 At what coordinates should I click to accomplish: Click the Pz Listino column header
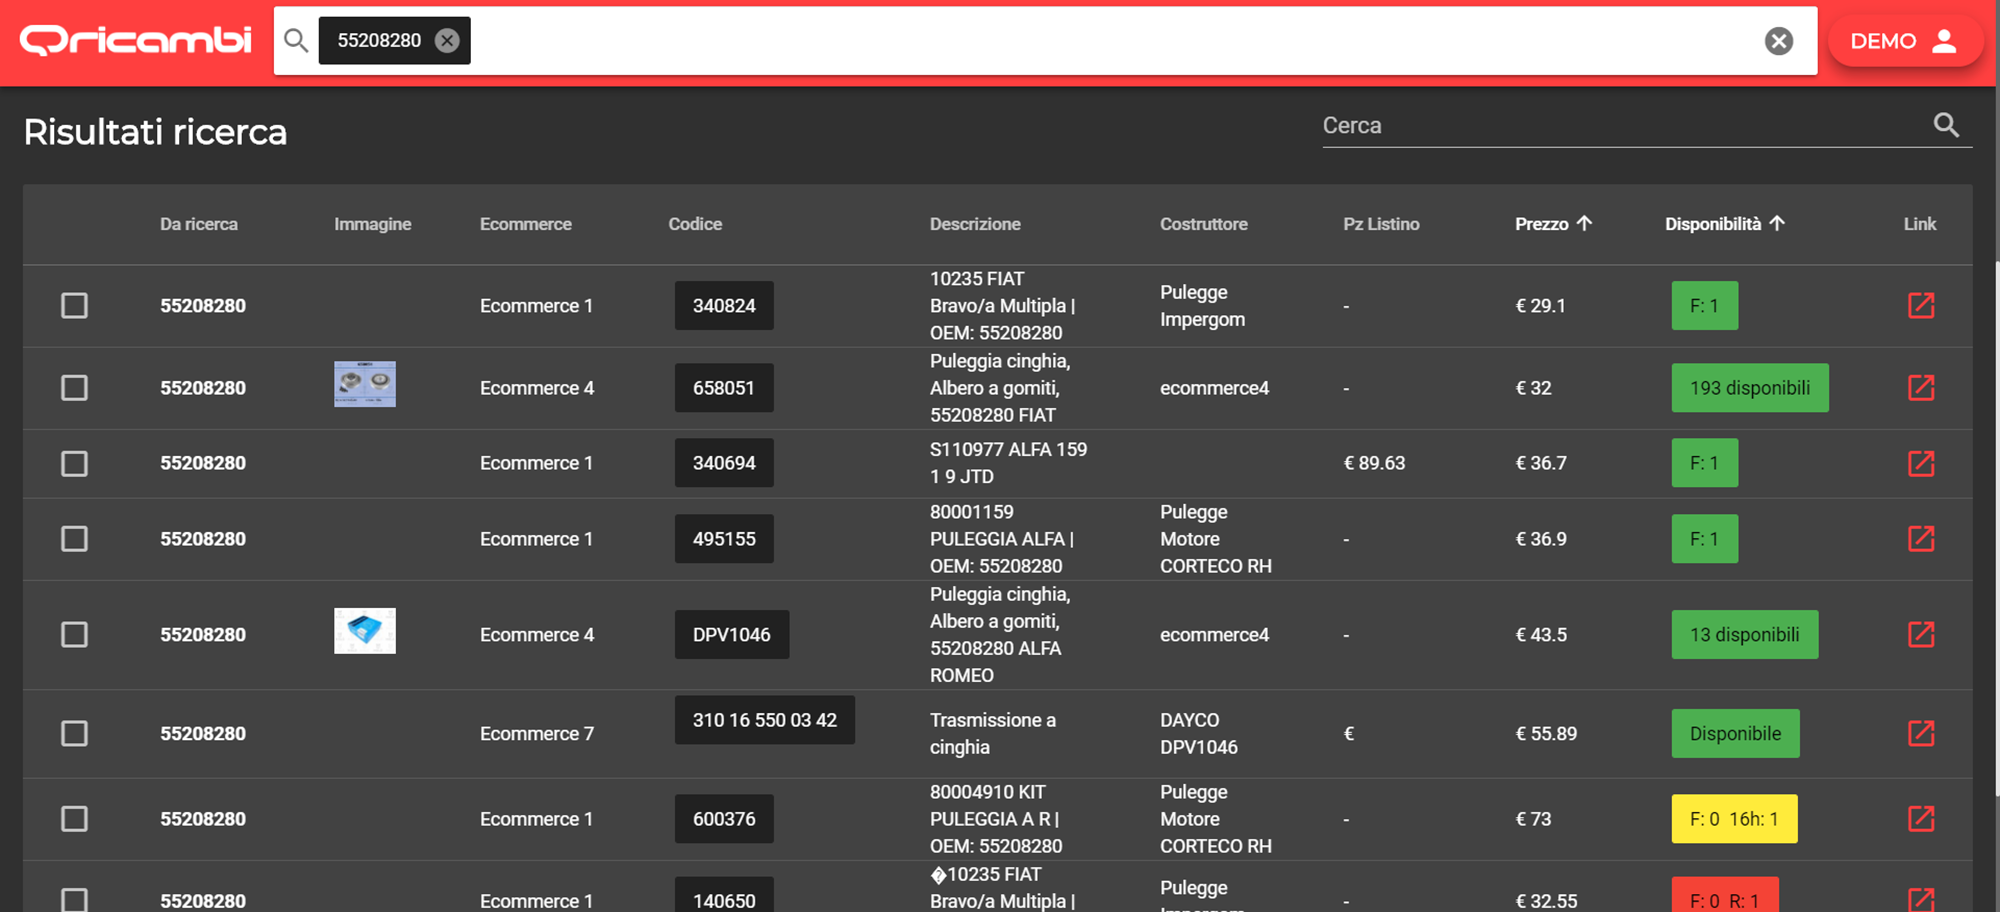tap(1381, 224)
